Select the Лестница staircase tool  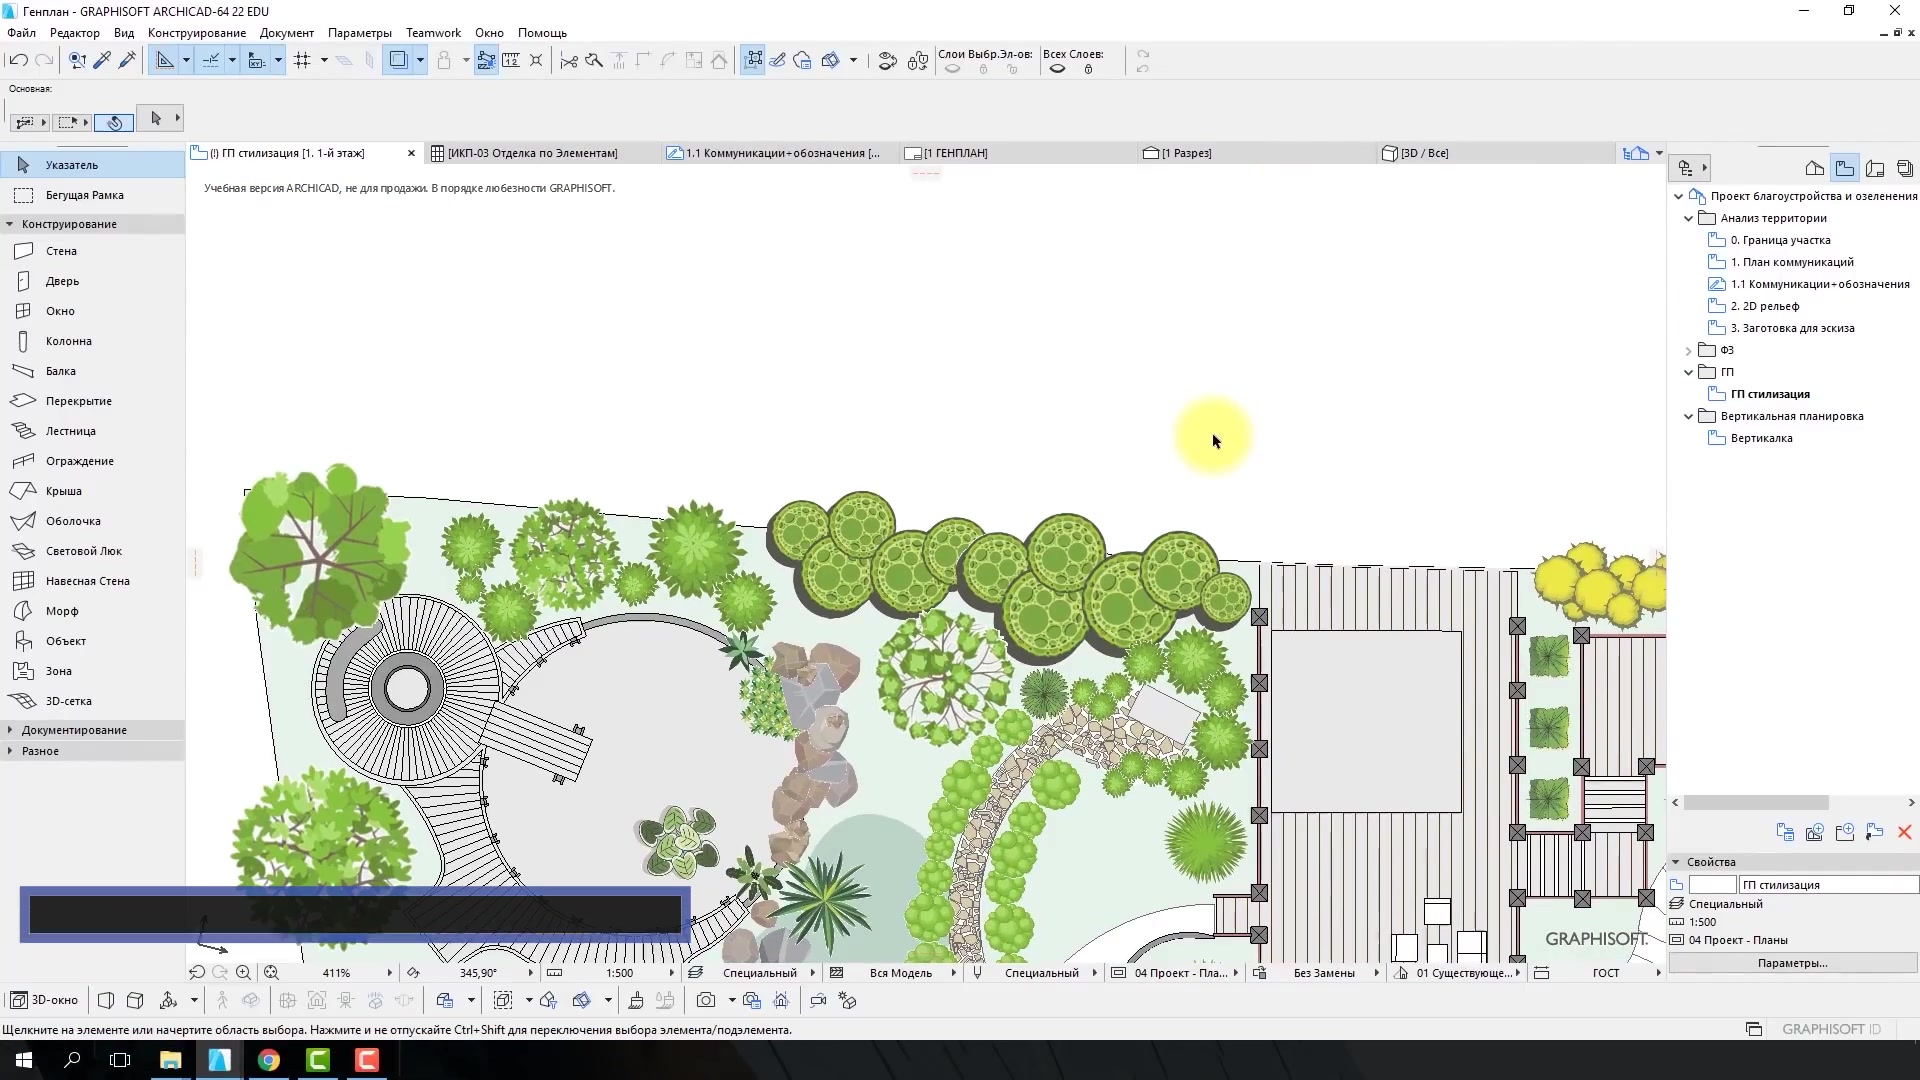point(71,431)
